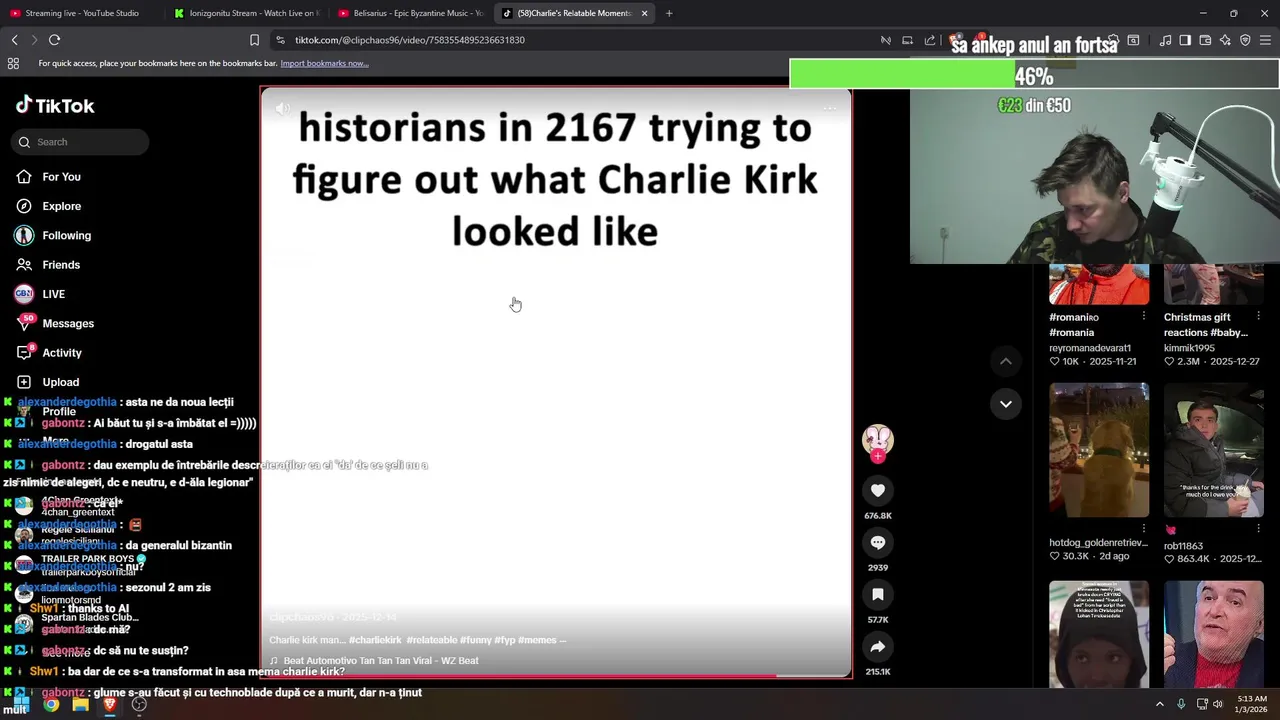Open the hotdog_goldenretriever dog video thumbnail

pos(1099,450)
